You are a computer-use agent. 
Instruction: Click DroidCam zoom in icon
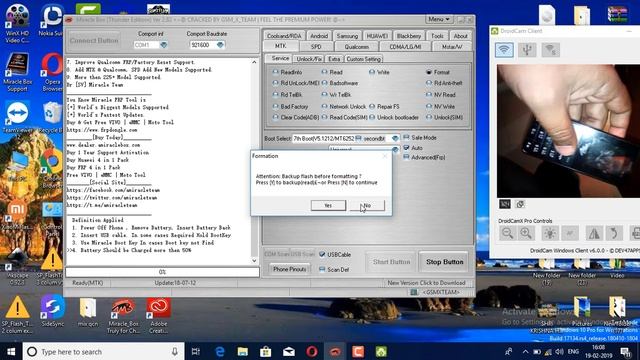526,233
